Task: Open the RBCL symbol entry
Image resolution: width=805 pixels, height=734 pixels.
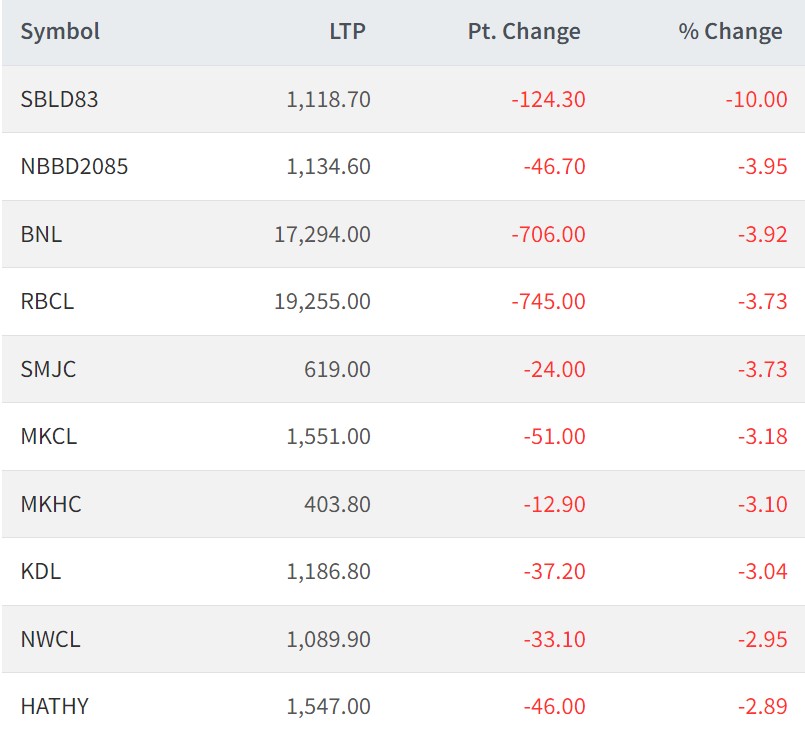Action: click(x=47, y=302)
